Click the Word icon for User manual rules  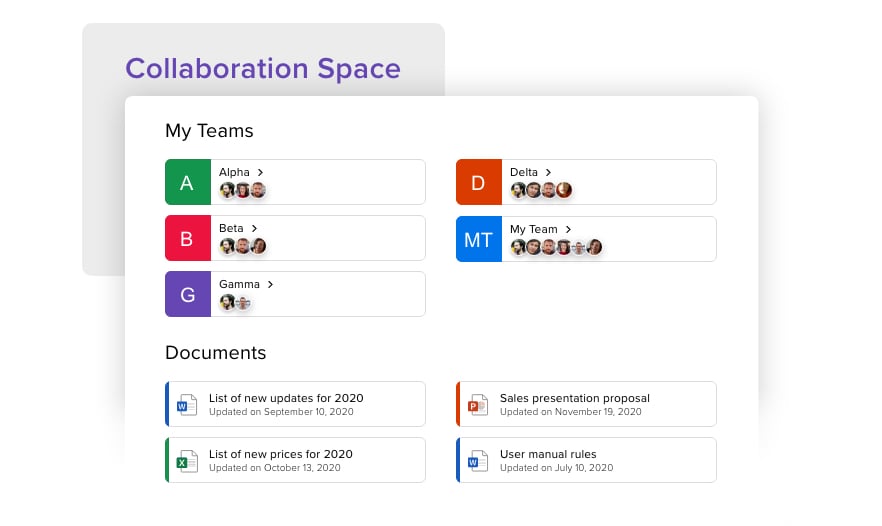[x=478, y=461]
